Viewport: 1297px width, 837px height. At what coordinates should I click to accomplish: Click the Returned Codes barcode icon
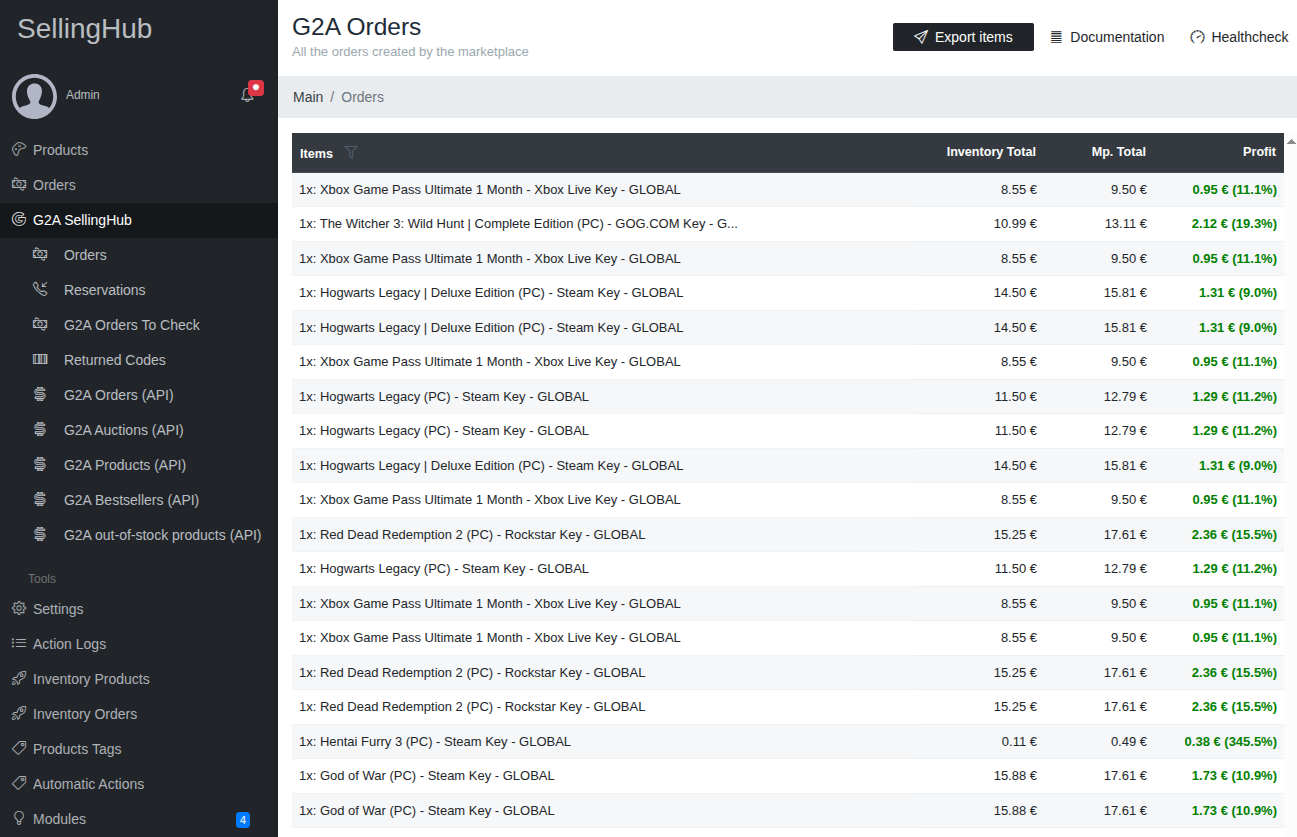click(40, 359)
